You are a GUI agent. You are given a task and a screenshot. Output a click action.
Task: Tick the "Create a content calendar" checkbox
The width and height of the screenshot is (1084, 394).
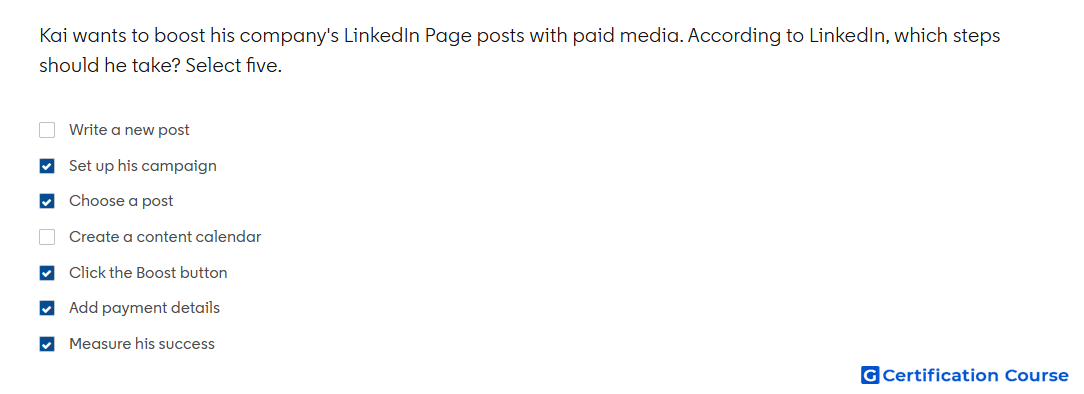(x=47, y=237)
